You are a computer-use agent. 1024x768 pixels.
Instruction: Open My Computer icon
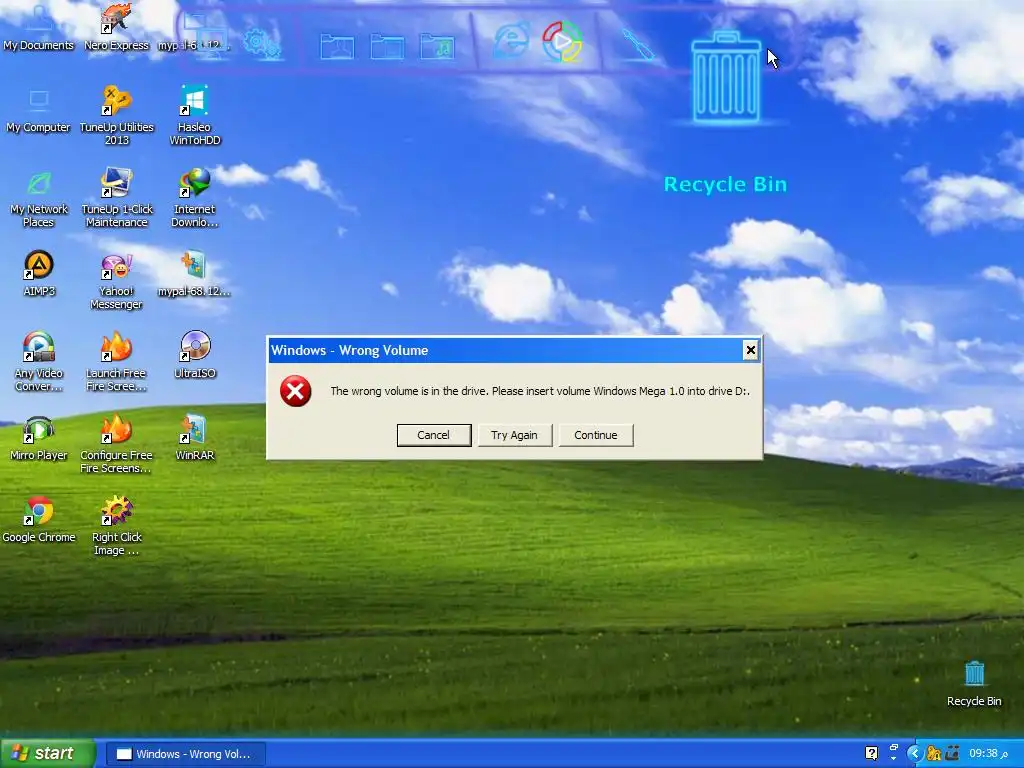(x=39, y=110)
